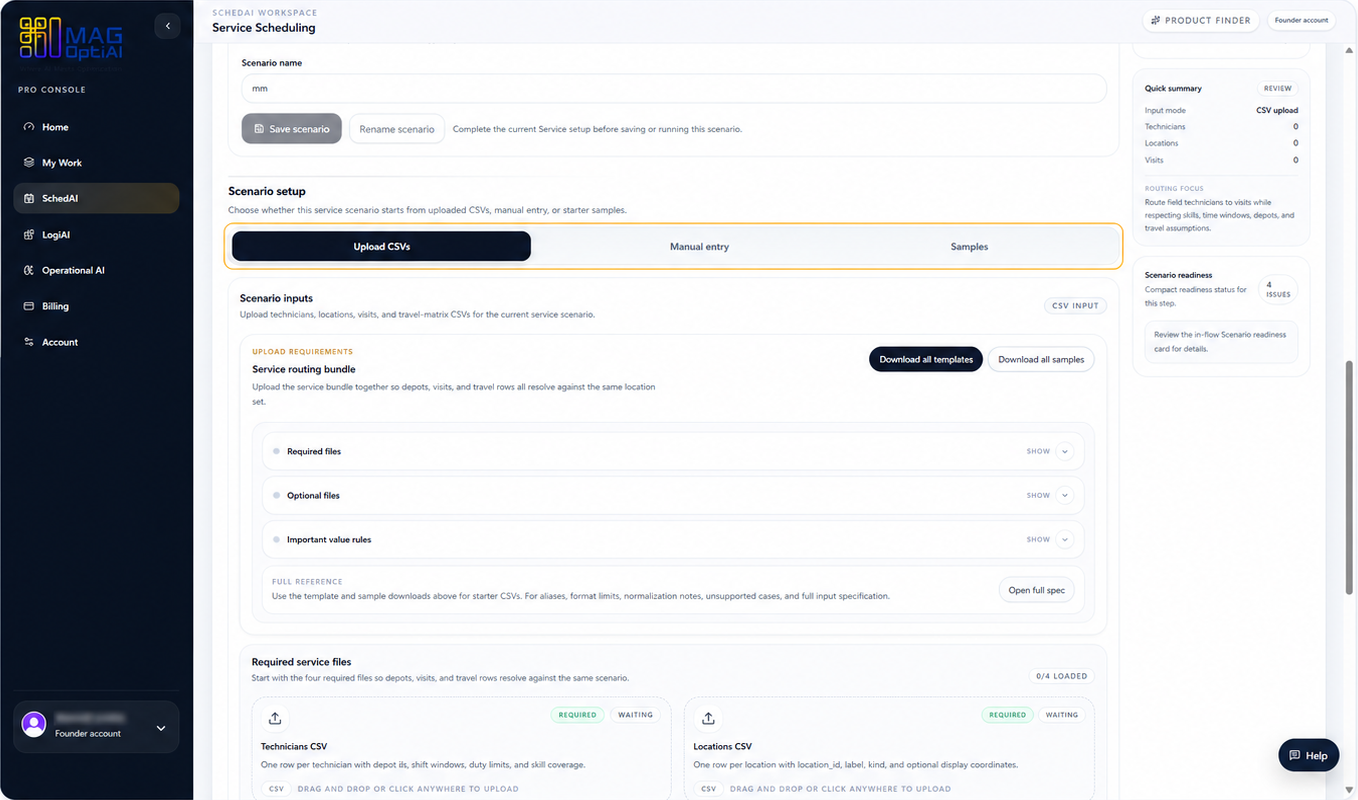Click the Scenario name input field
This screenshot has height=800, width=1358.
tap(674, 88)
